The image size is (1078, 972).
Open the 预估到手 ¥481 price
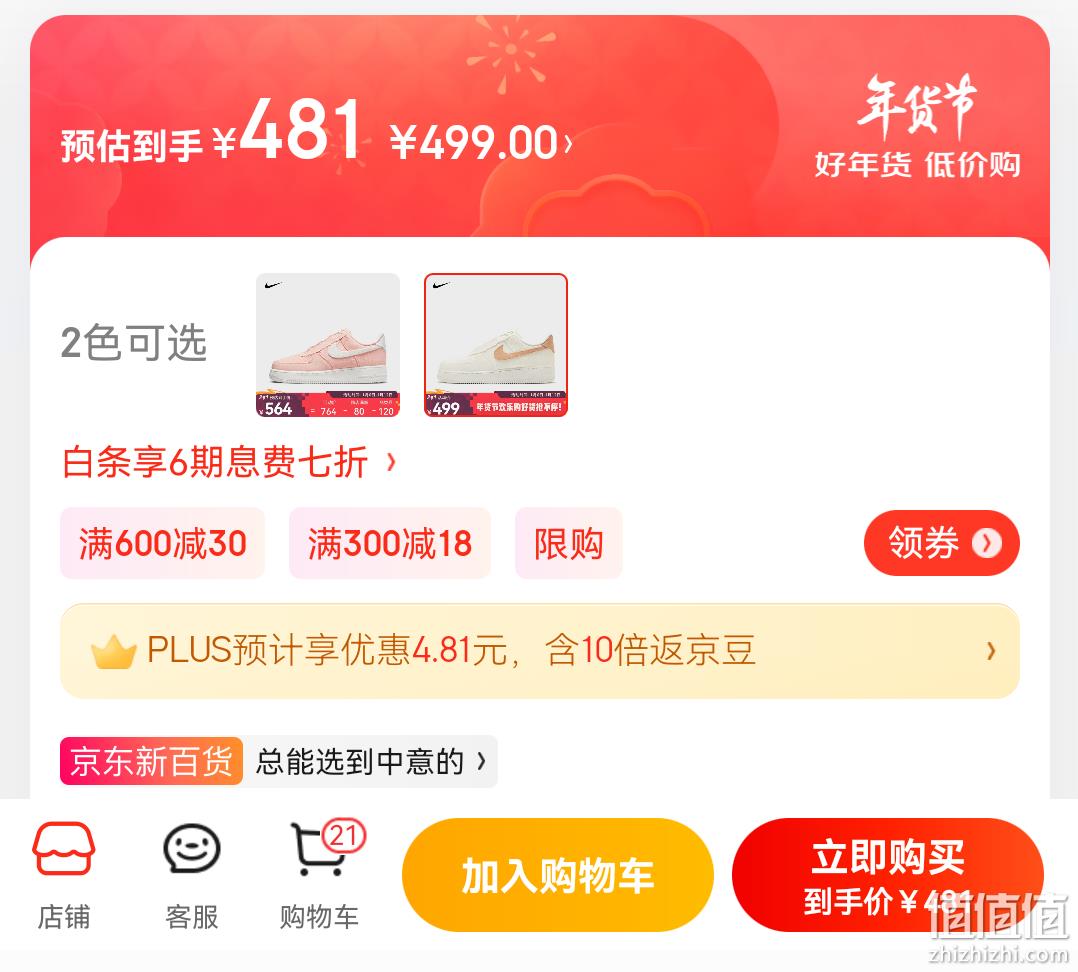click(x=211, y=131)
